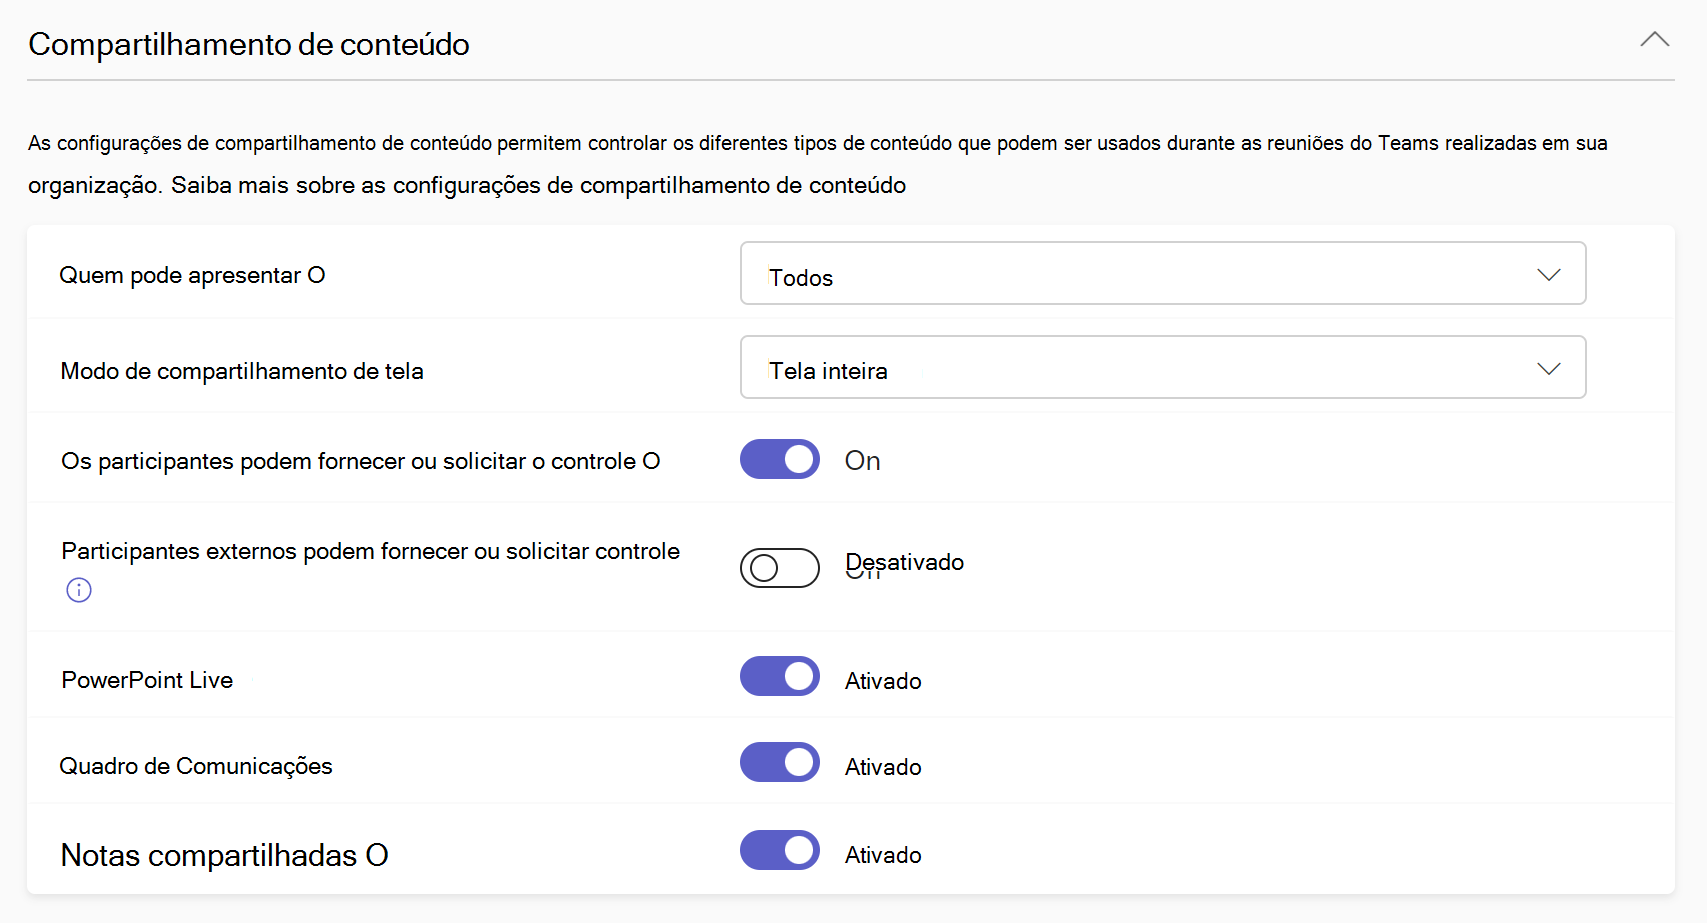Click the Quadro de Comunicações label
This screenshot has height=923, width=1707.
pos(196,766)
